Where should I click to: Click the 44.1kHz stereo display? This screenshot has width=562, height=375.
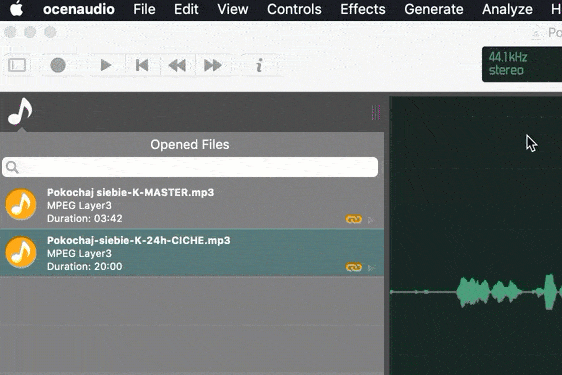click(522, 64)
